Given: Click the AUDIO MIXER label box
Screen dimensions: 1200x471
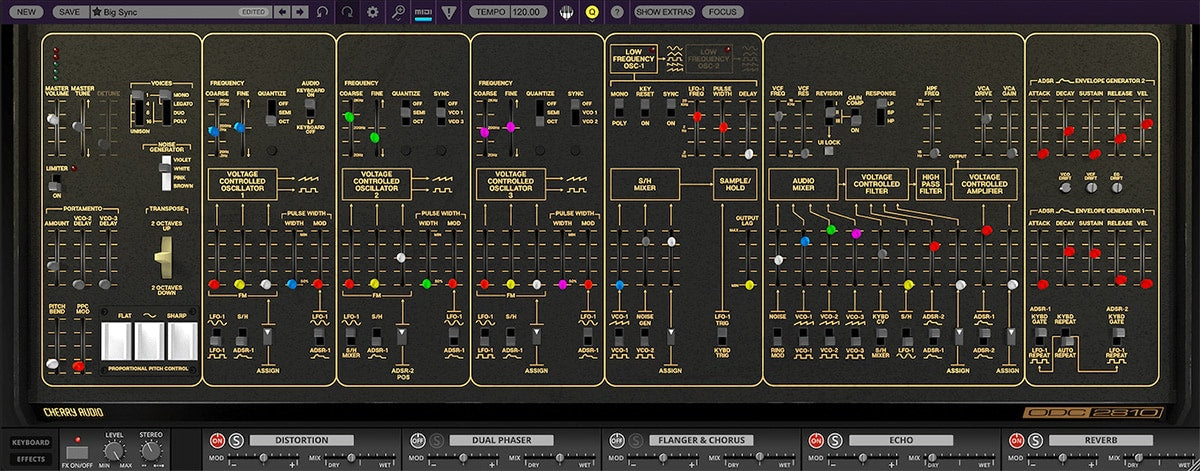Looking at the screenshot, I should coord(803,185).
